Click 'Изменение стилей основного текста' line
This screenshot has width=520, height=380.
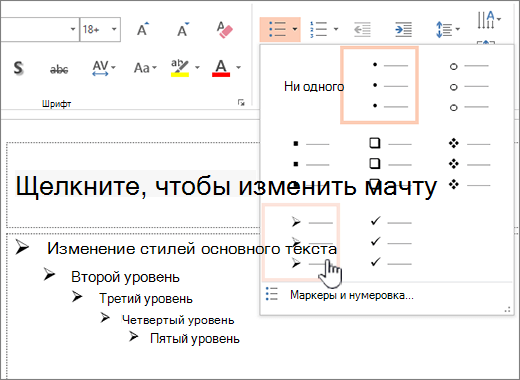click(192, 249)
